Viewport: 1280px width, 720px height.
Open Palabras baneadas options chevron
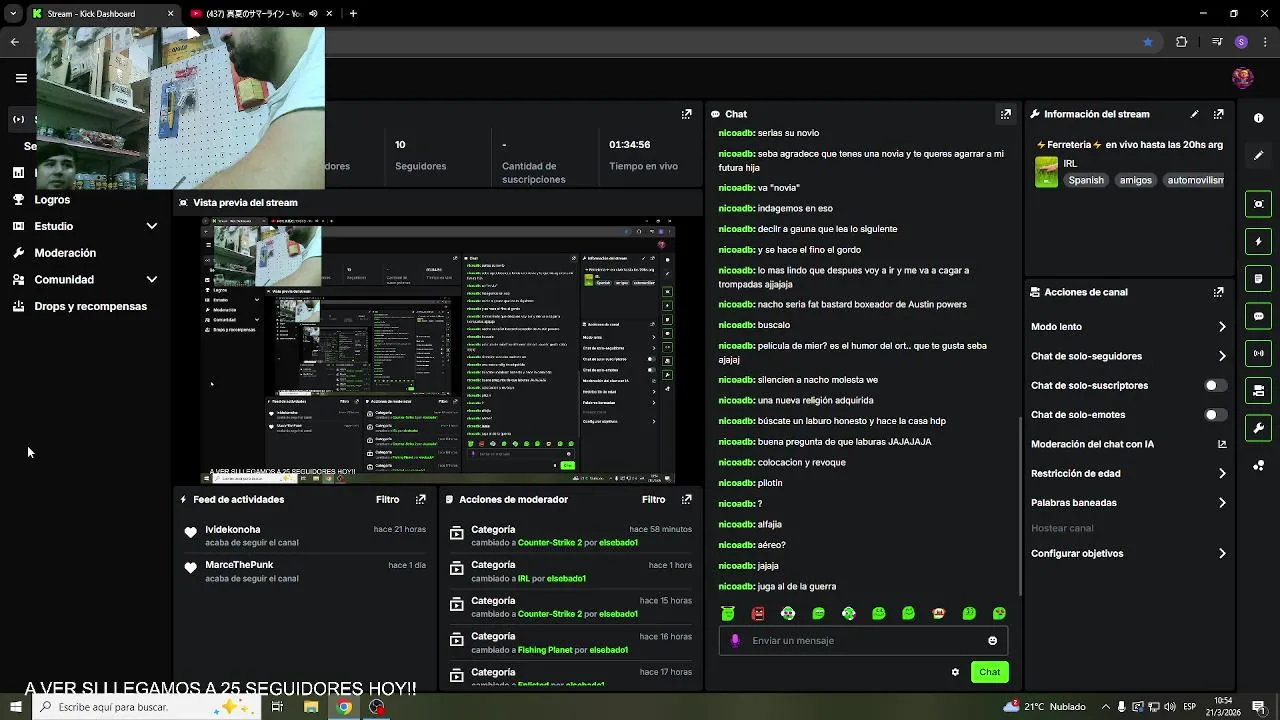click(x=1222, y=503)
